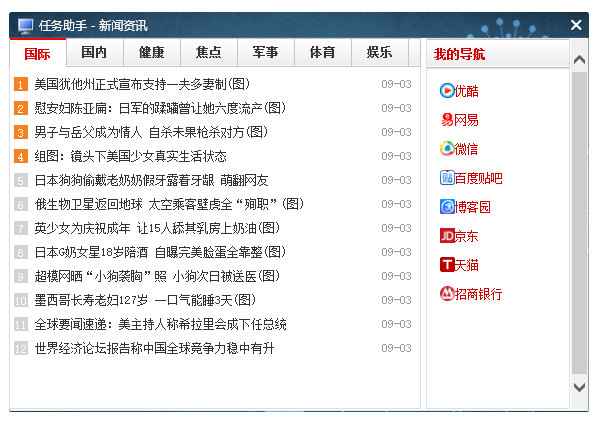Close the 任务助手 news window
599x421 pixels.
click(x=576, y=25)
